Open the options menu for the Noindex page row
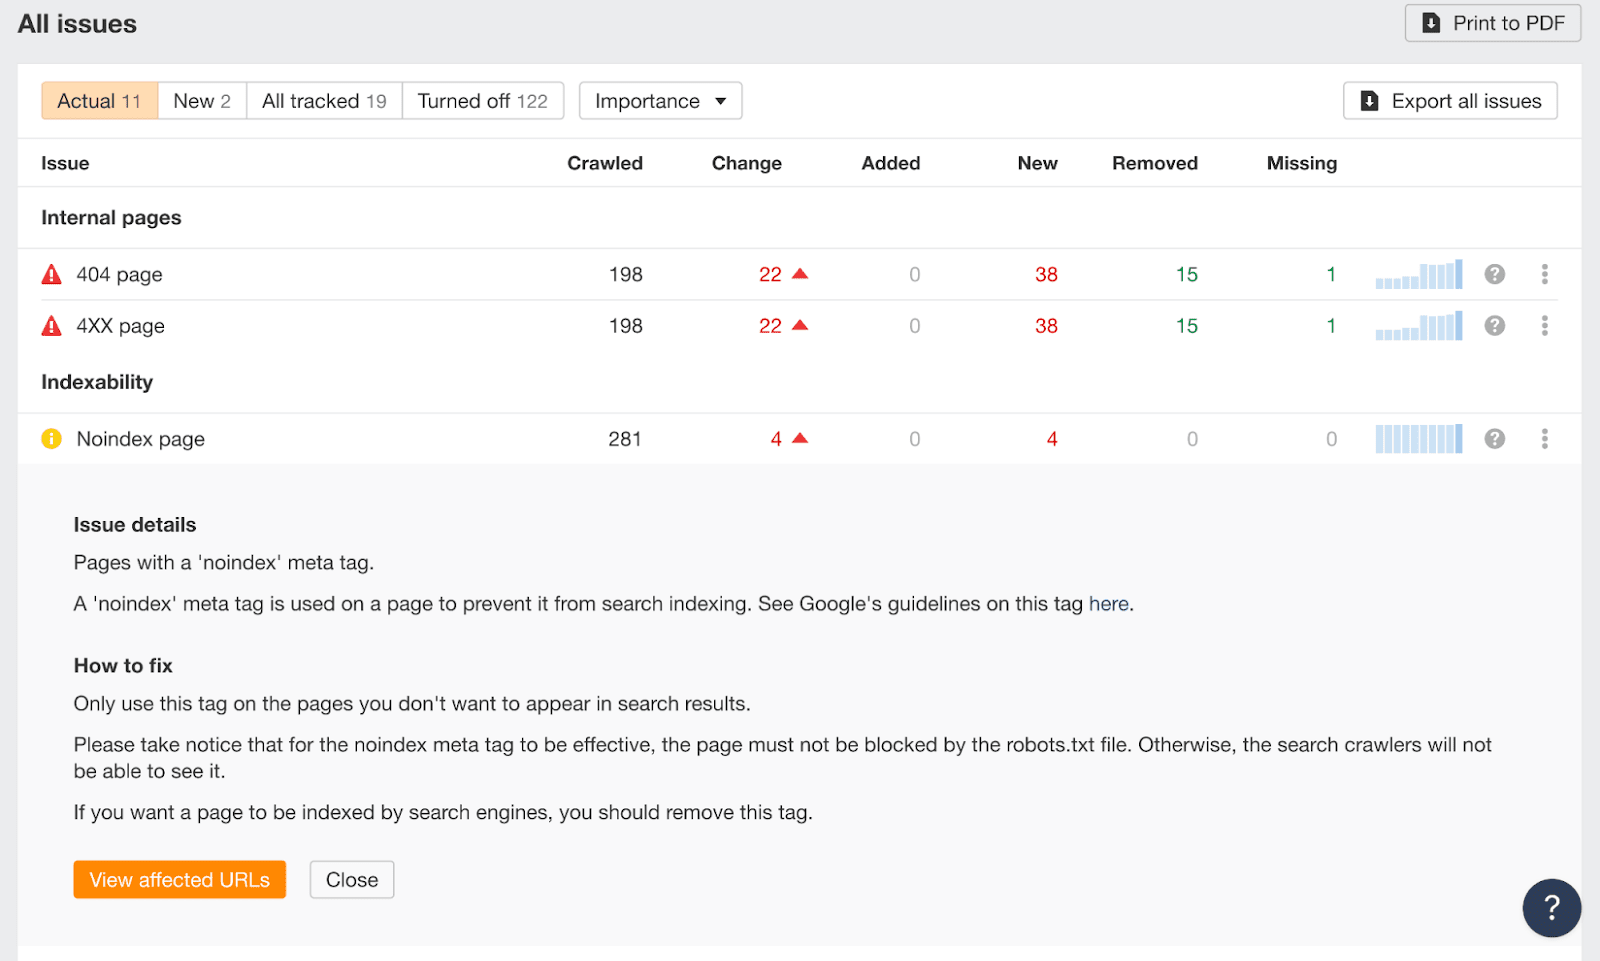Viewport: 1600px width, 961px height. [1545, 438]
